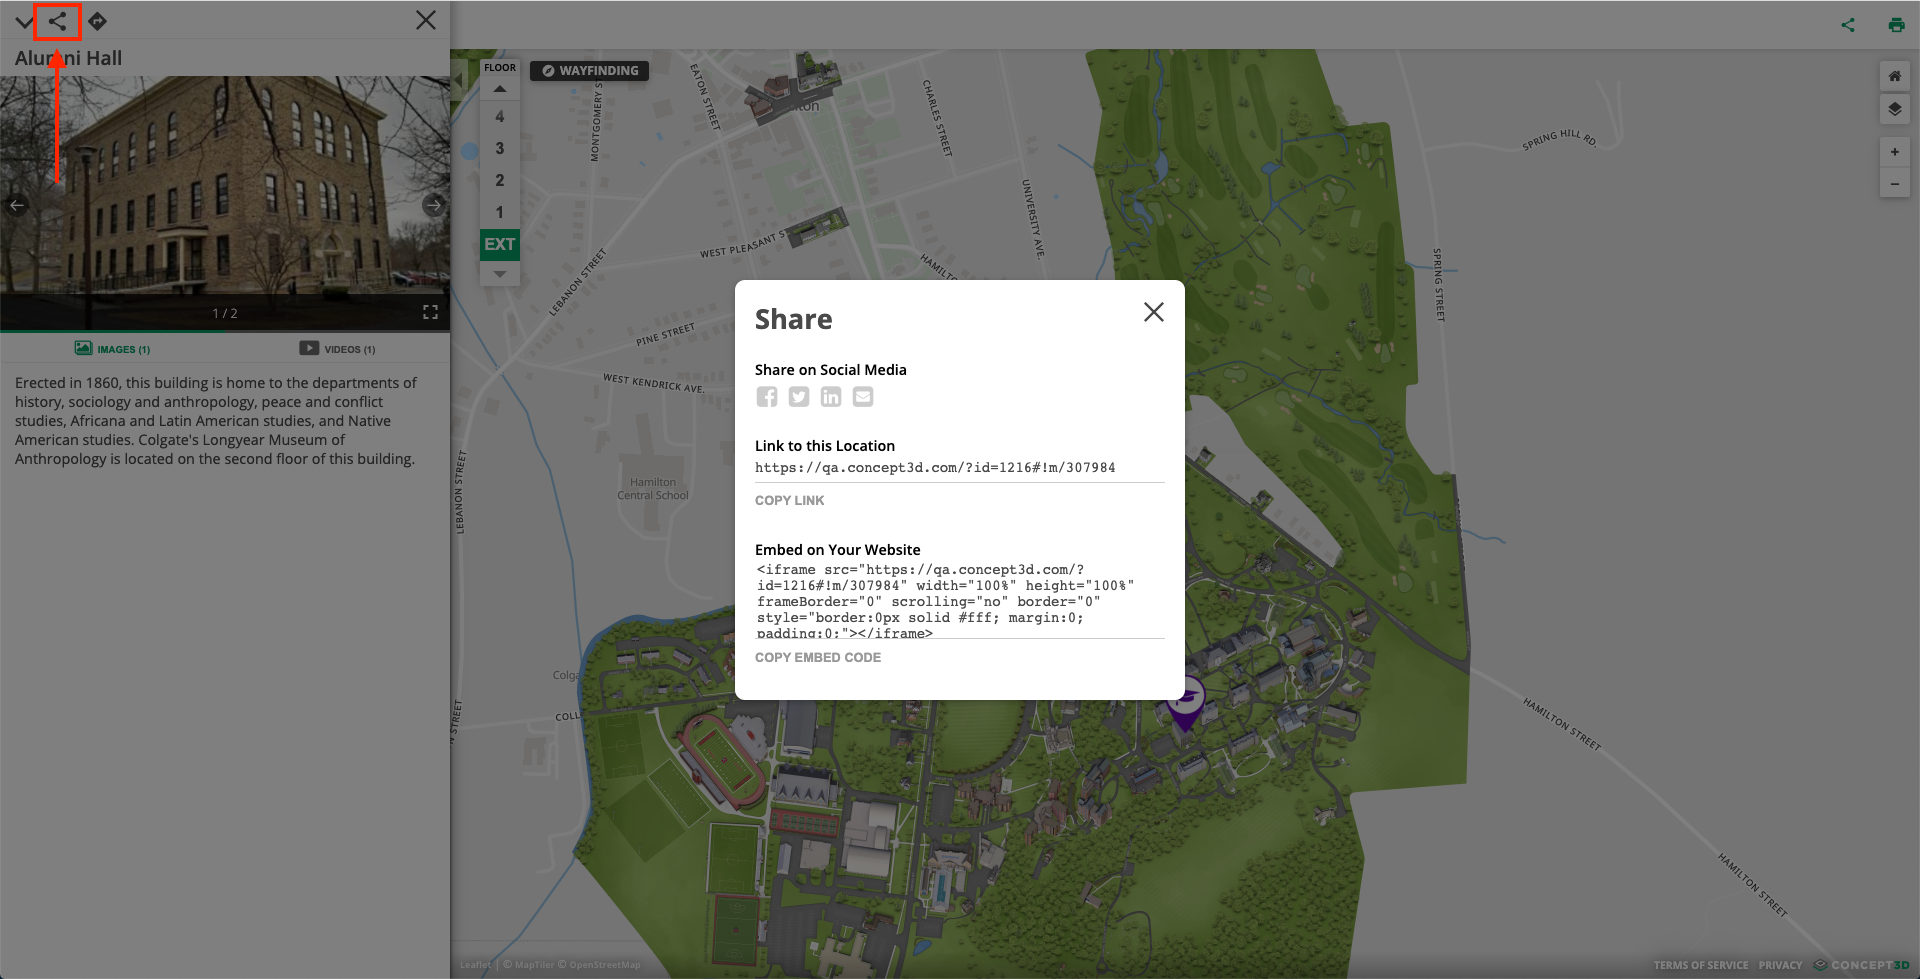Click the location link URL field
The image size is (1920, 979).
pyautogui.click(x=960, y=468)
